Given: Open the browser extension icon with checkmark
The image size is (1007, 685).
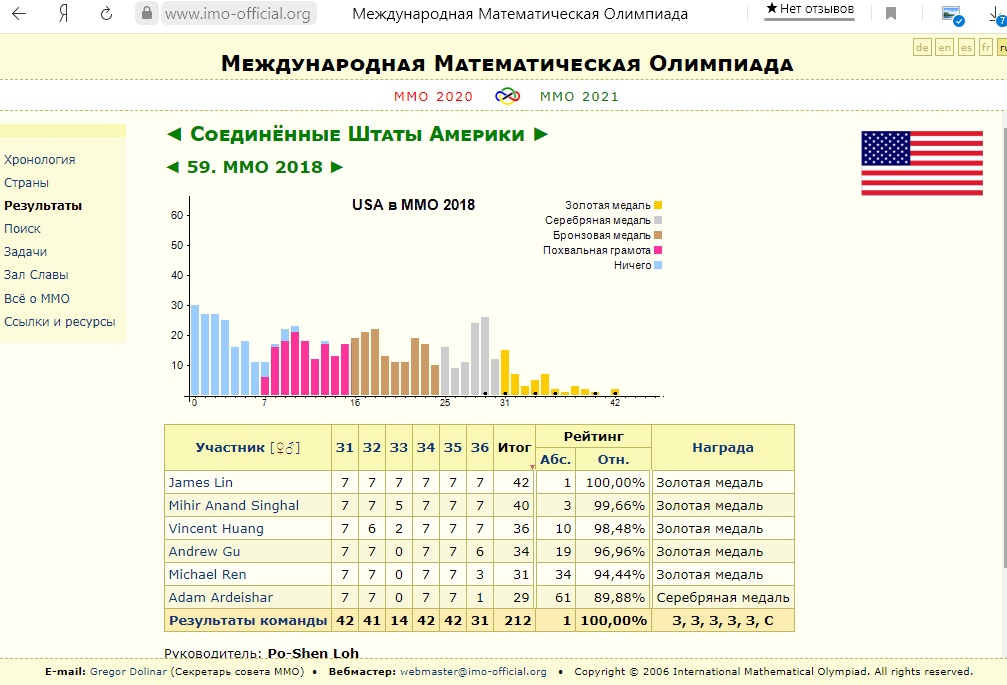Looking at the screenshot, I should coord(952,15).
